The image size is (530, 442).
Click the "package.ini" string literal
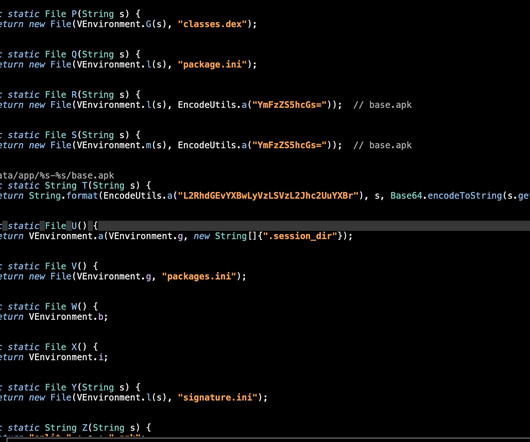coord(212,65)
